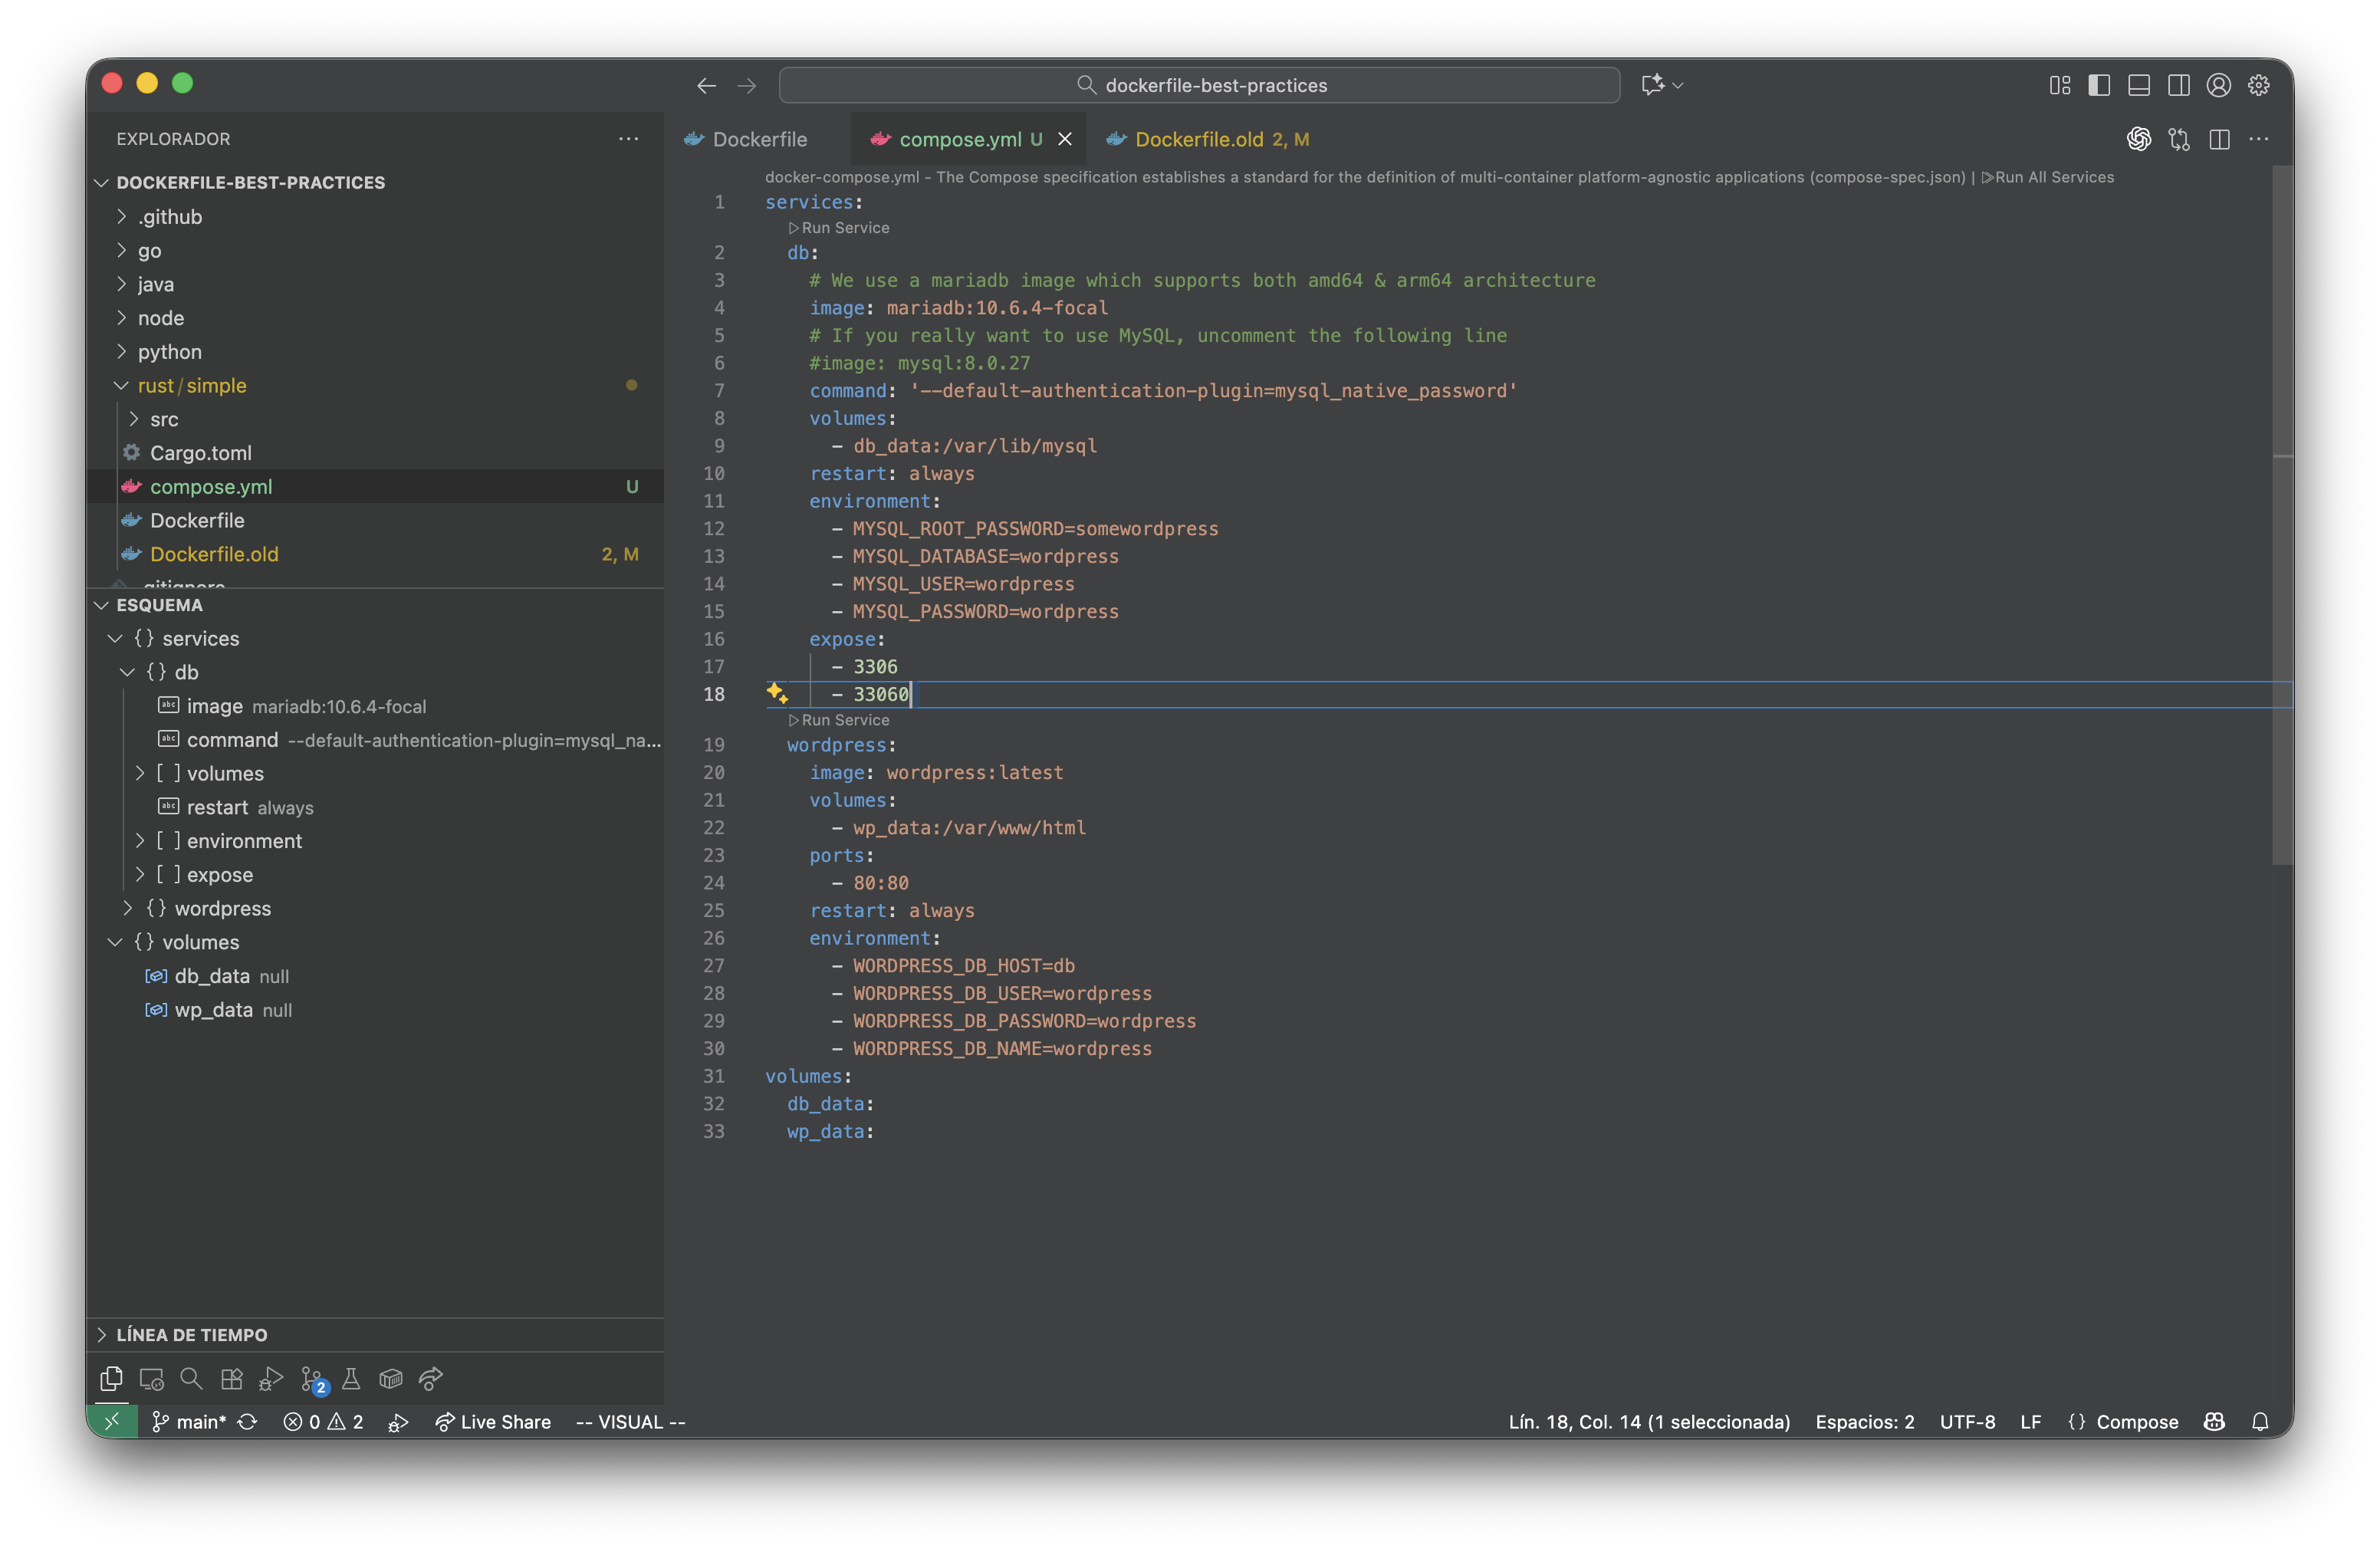Screen dimensions: 2380x1552
Task: Click the dockerfile-best-practices search field
Action: coord(1198,85)
